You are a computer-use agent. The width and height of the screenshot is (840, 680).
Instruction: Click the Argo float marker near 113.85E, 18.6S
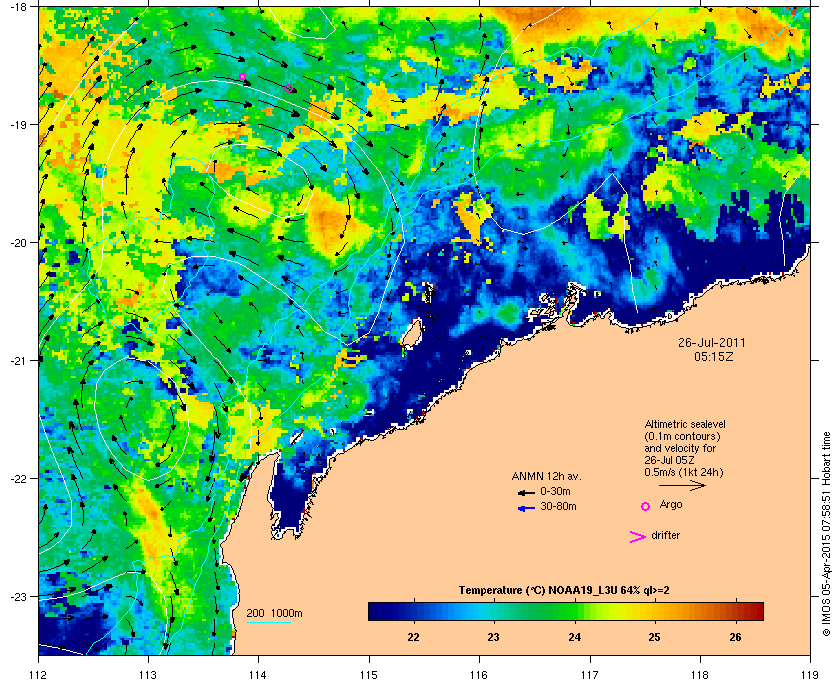[242, 77]
